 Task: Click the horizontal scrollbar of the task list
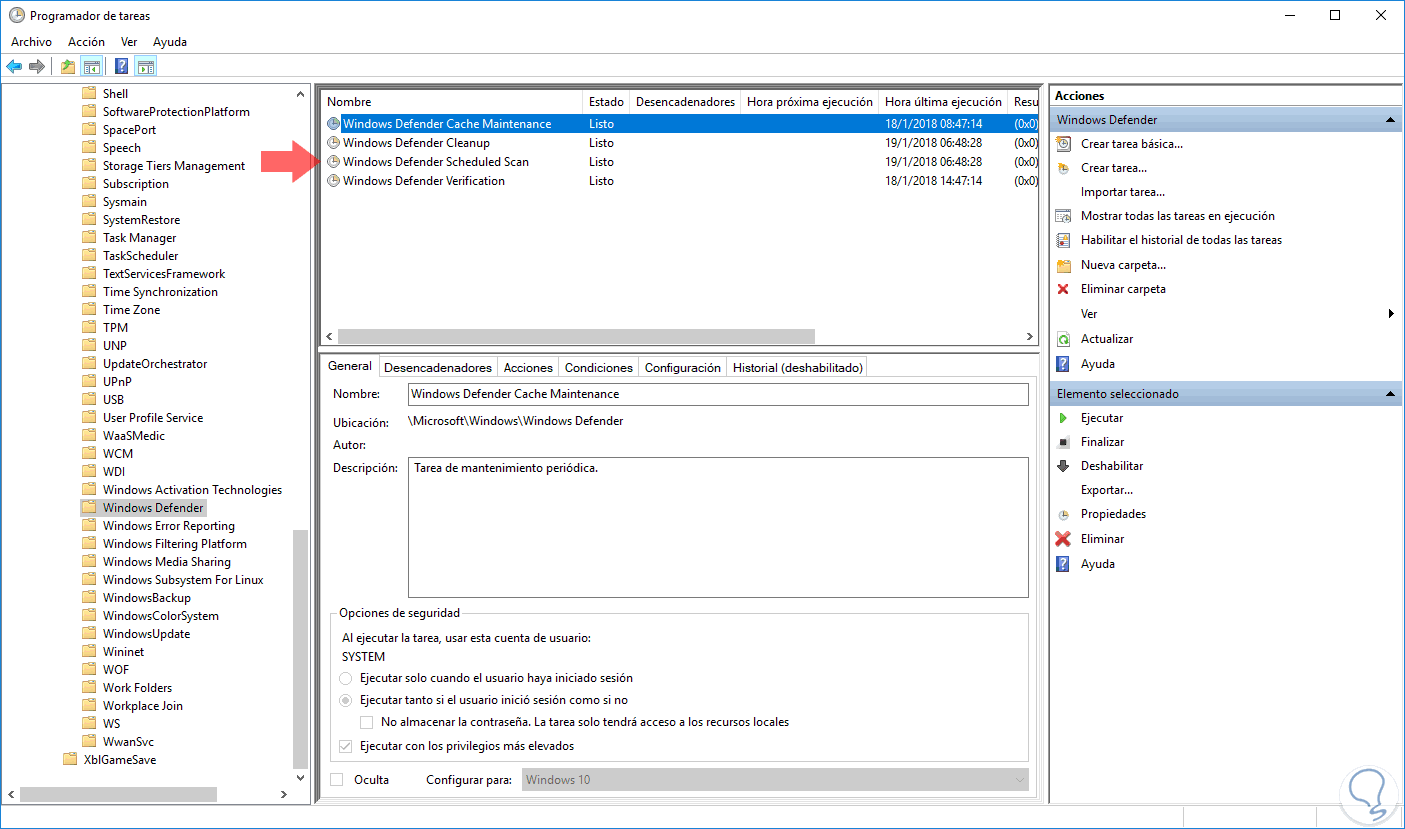(577, 337)
